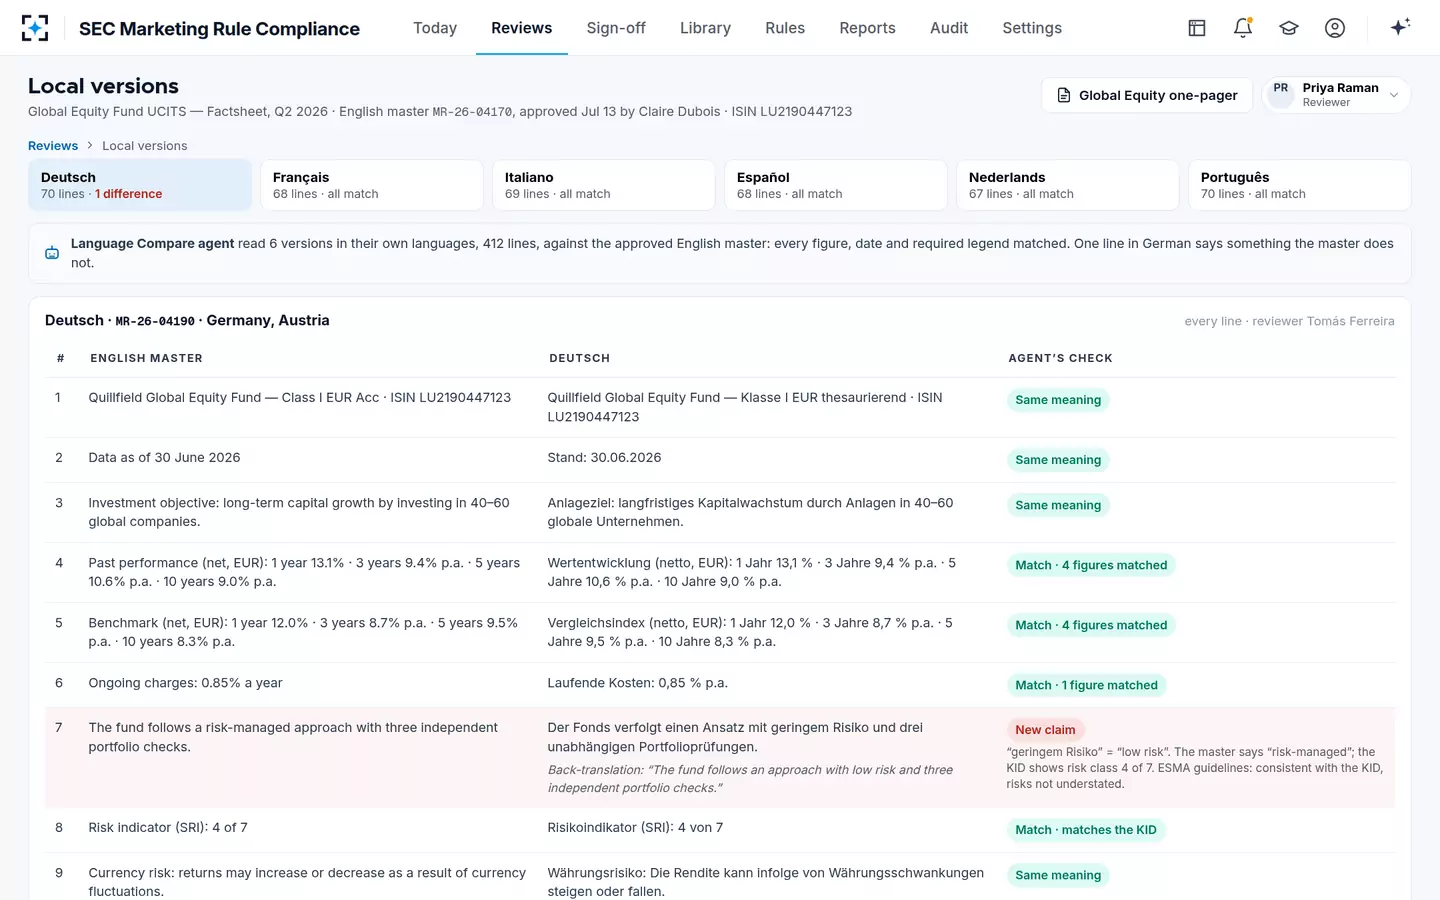Select the Español language version
This screenshot has height=900, width=1440.
click(x=836, y=185)
